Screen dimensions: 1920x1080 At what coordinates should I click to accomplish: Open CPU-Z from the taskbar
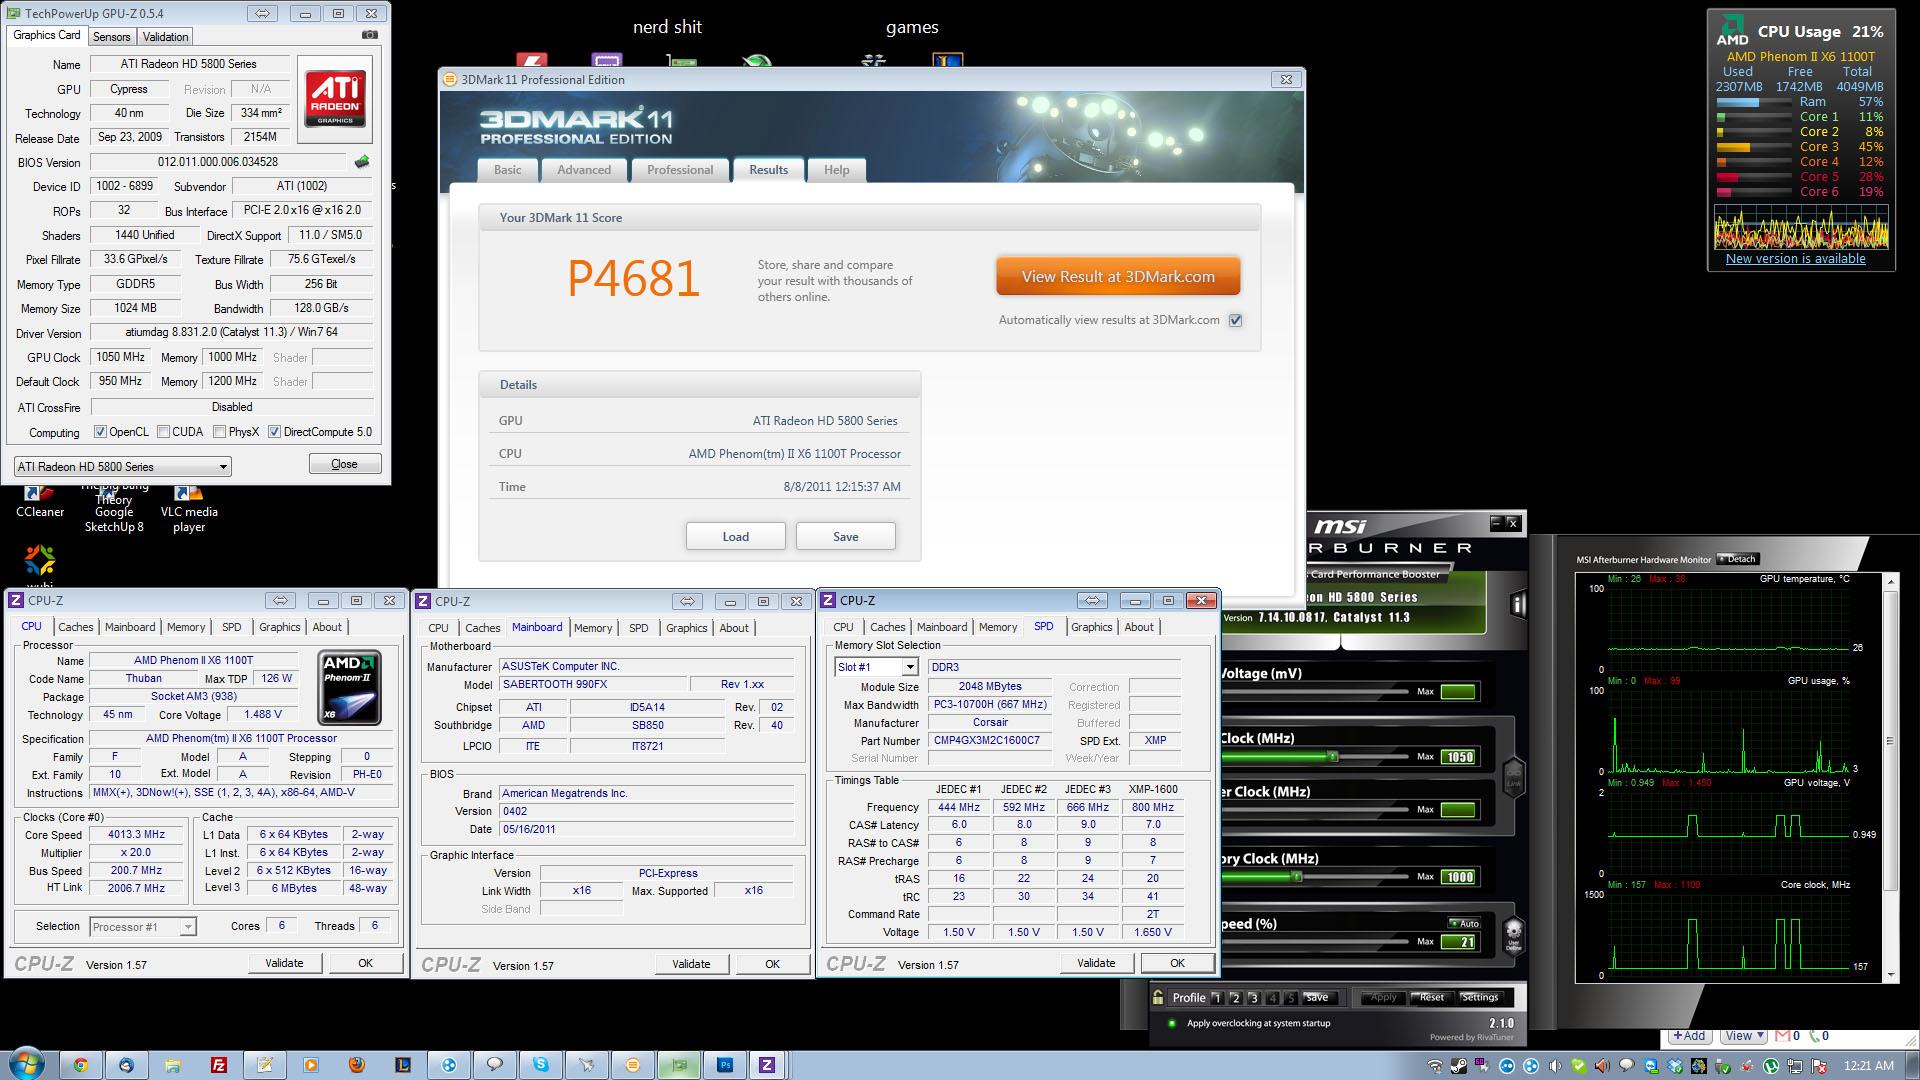767,1065
